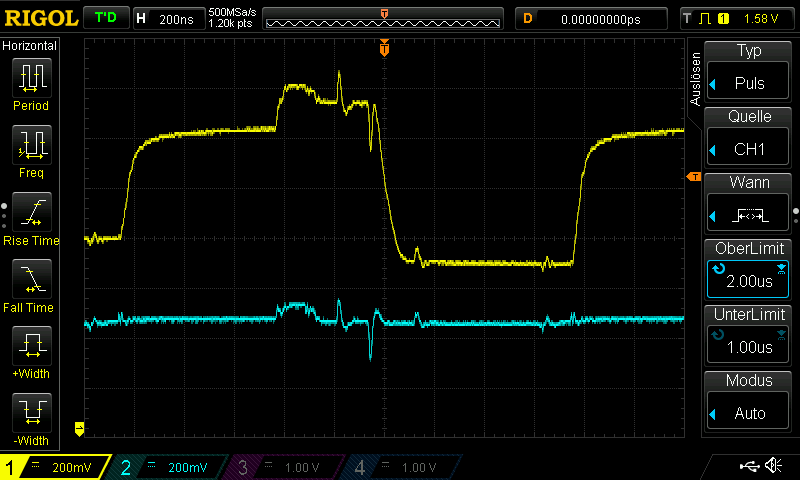
Task: Click the orange trigger level marker at right edge
Action: (694, 176)
